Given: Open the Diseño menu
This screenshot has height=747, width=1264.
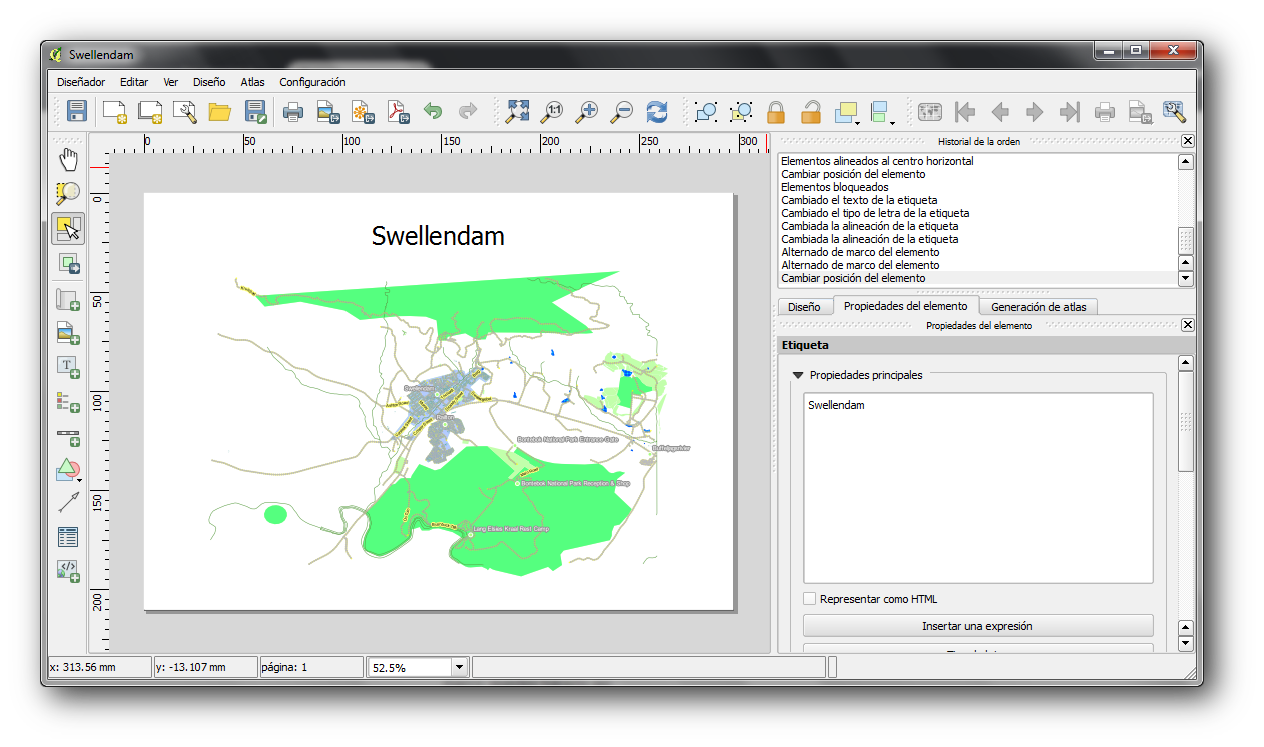Looking at the screenshot, I should [209, 82].
